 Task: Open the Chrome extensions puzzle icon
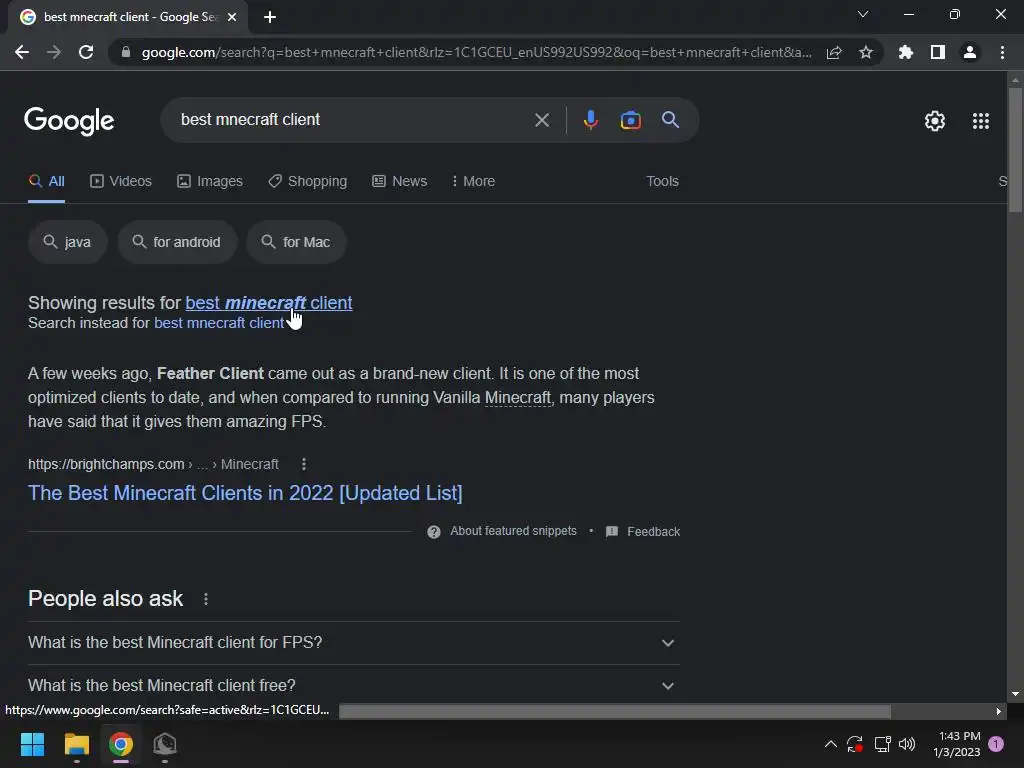(906, 52)
